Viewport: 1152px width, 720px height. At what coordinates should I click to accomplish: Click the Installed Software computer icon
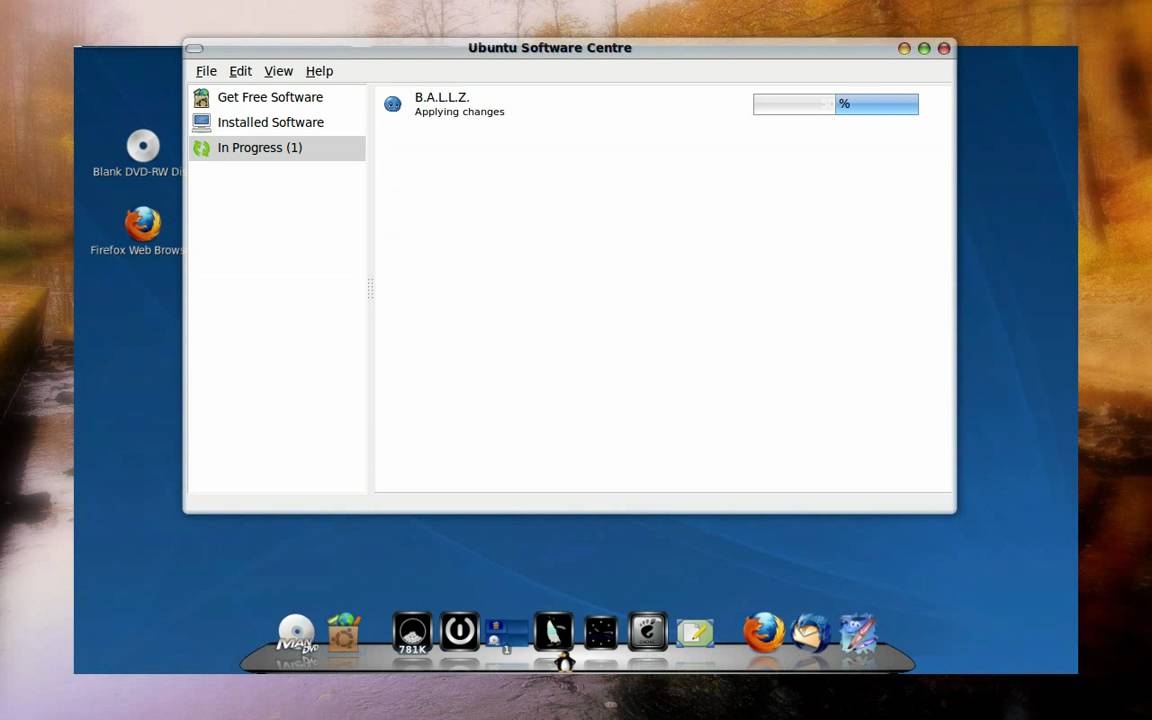point(201,122)
